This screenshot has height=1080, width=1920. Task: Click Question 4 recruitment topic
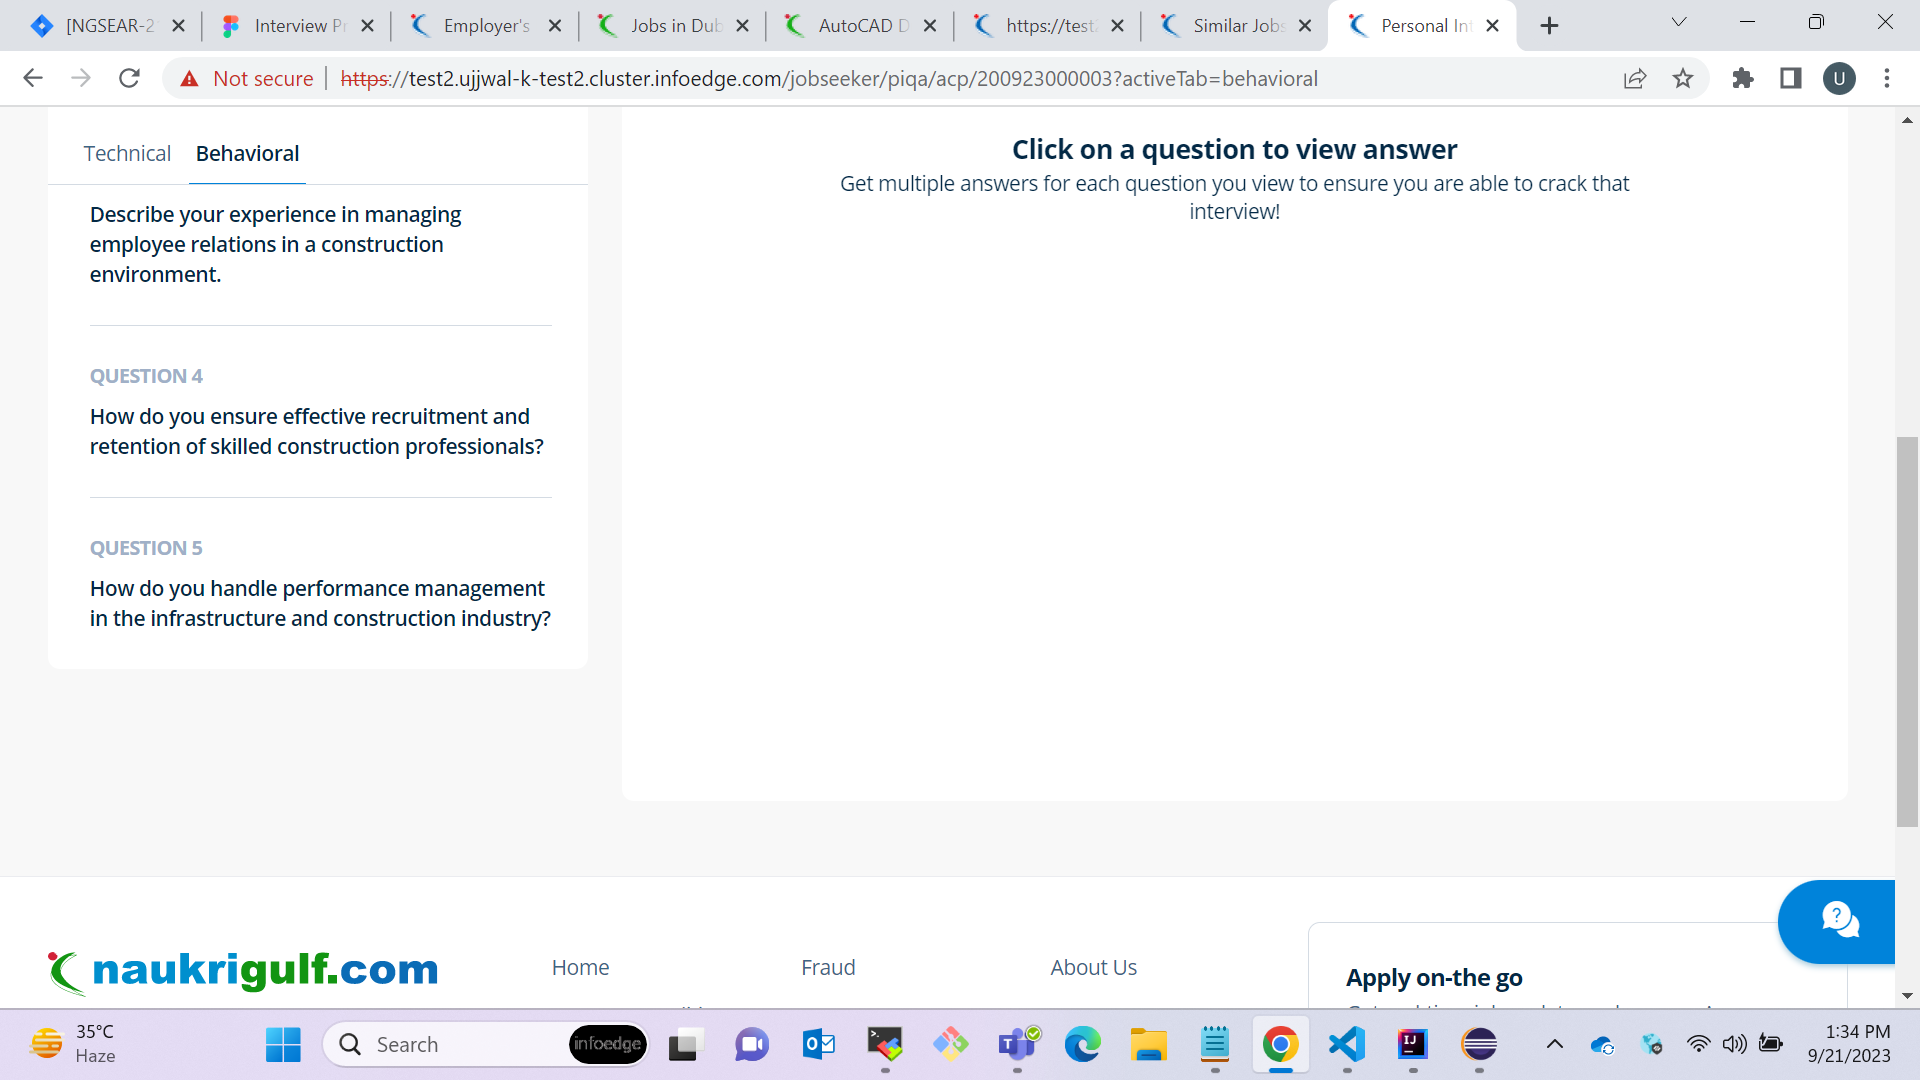point(316,431)
